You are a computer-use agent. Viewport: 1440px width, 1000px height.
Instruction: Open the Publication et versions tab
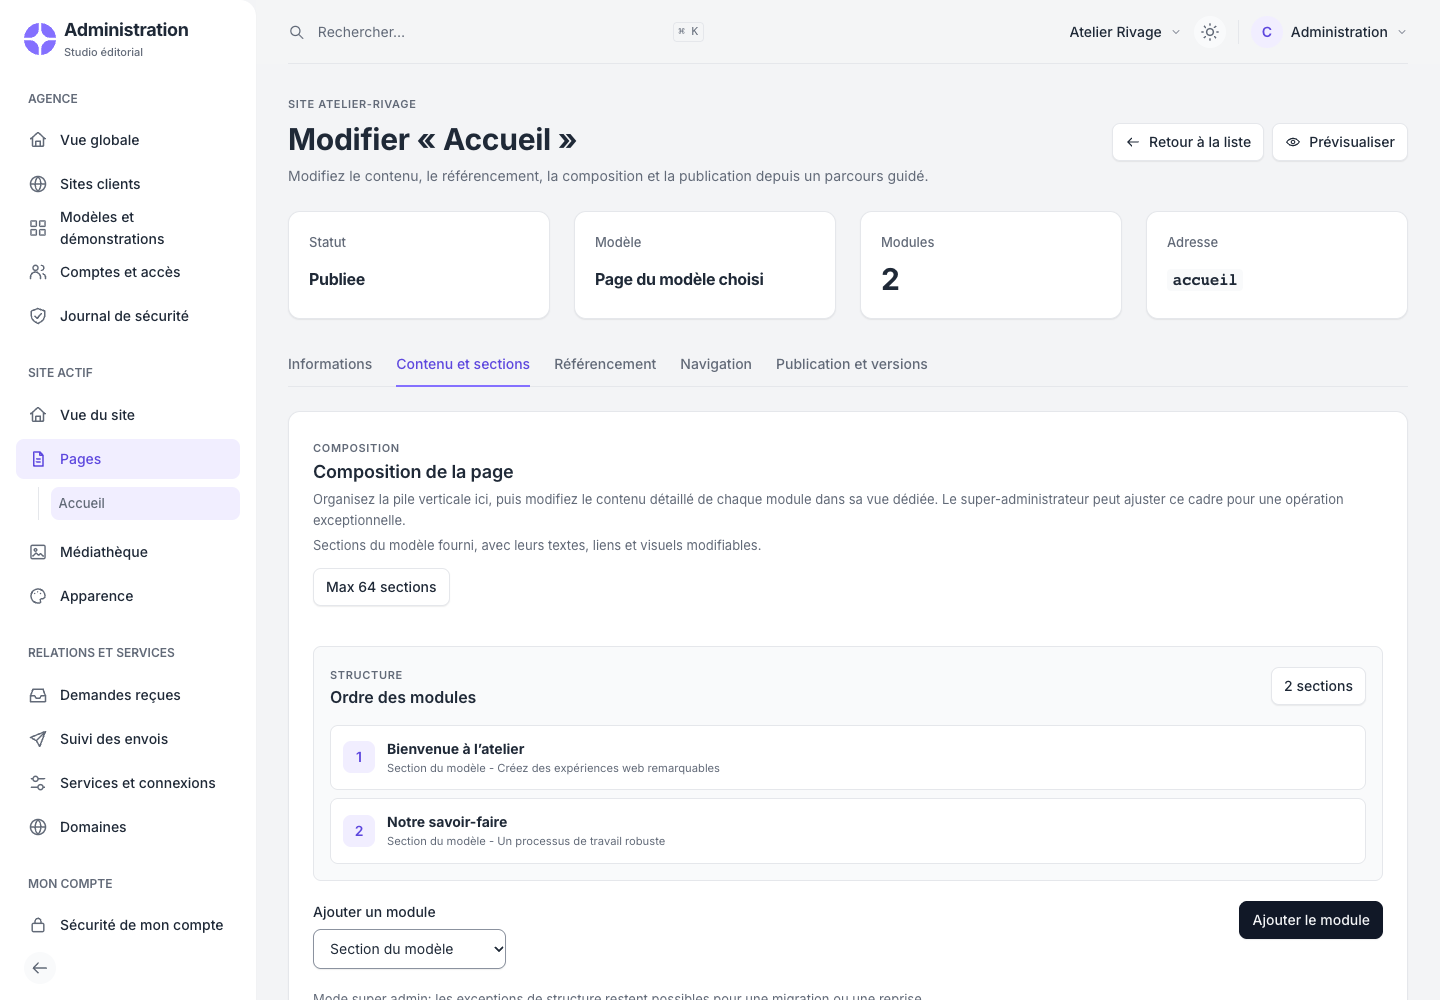[852, 364]
